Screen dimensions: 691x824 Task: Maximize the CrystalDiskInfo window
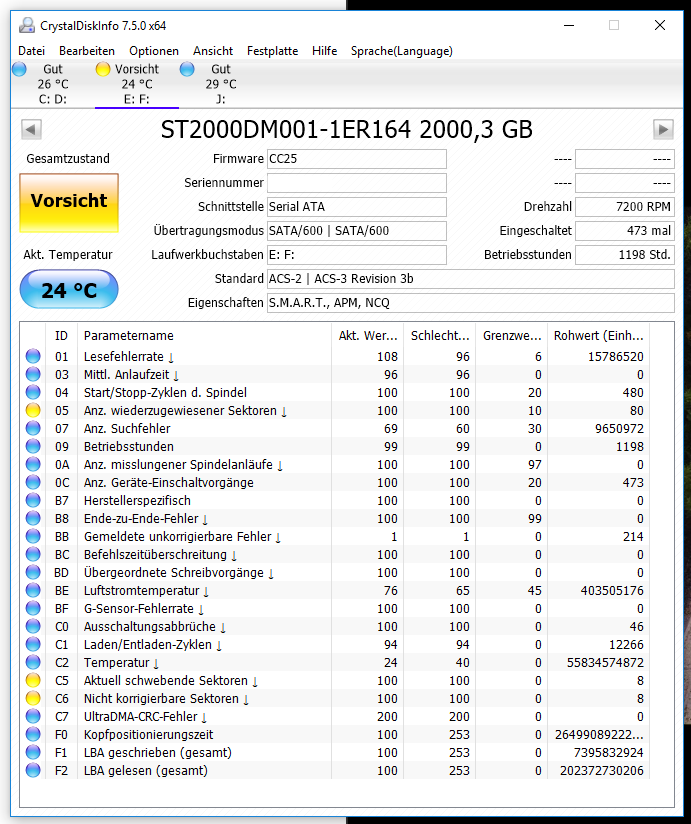(614, 25)
